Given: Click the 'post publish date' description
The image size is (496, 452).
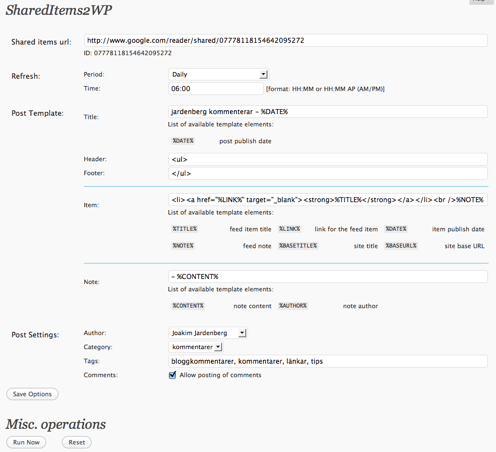Looking at the screenshot, I should click(x=245, y=141).
